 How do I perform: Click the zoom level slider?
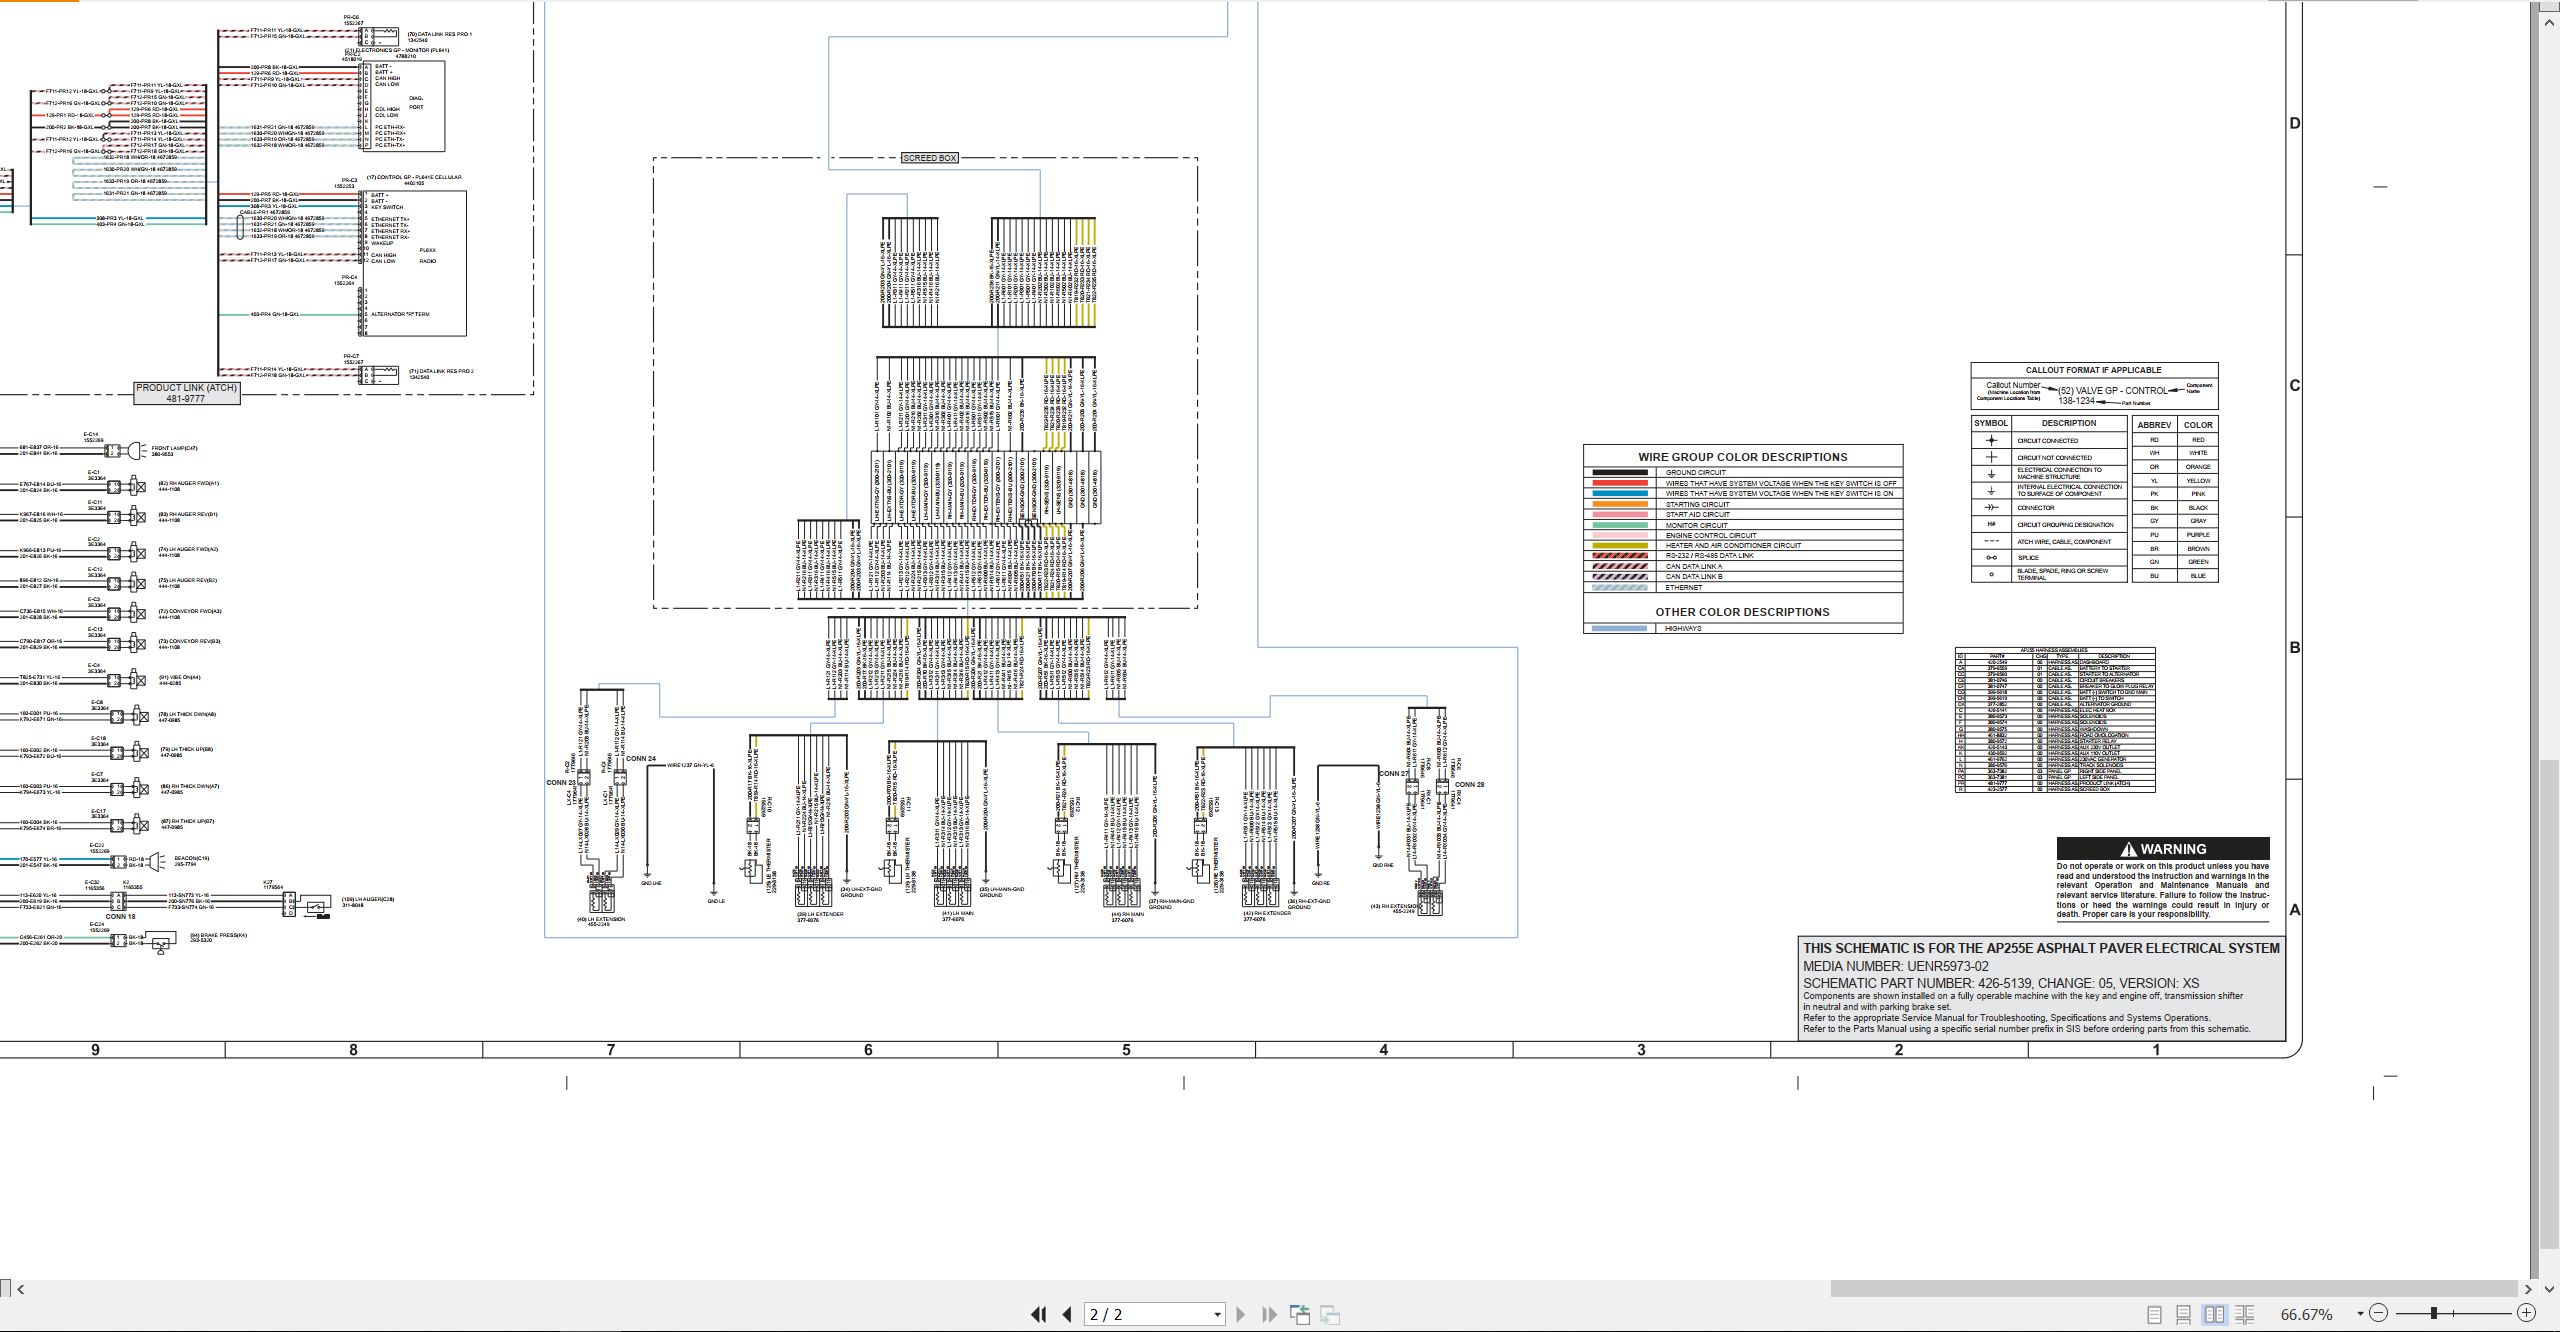coord(2435,1313)
